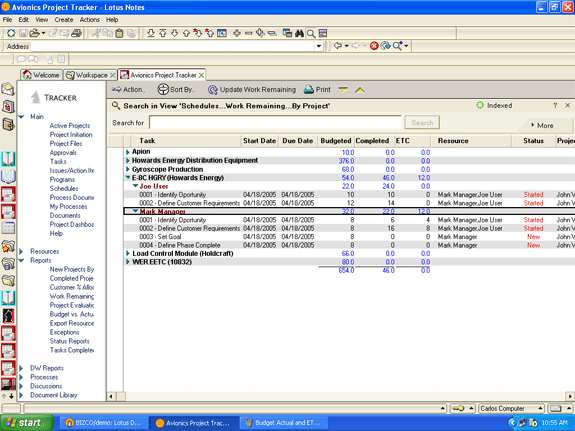Image resolution: width=575 pixels, height=431 pixels.
Task: Open Exceptions under Reports
Action: pyautogui.click(x=65, y=332)
